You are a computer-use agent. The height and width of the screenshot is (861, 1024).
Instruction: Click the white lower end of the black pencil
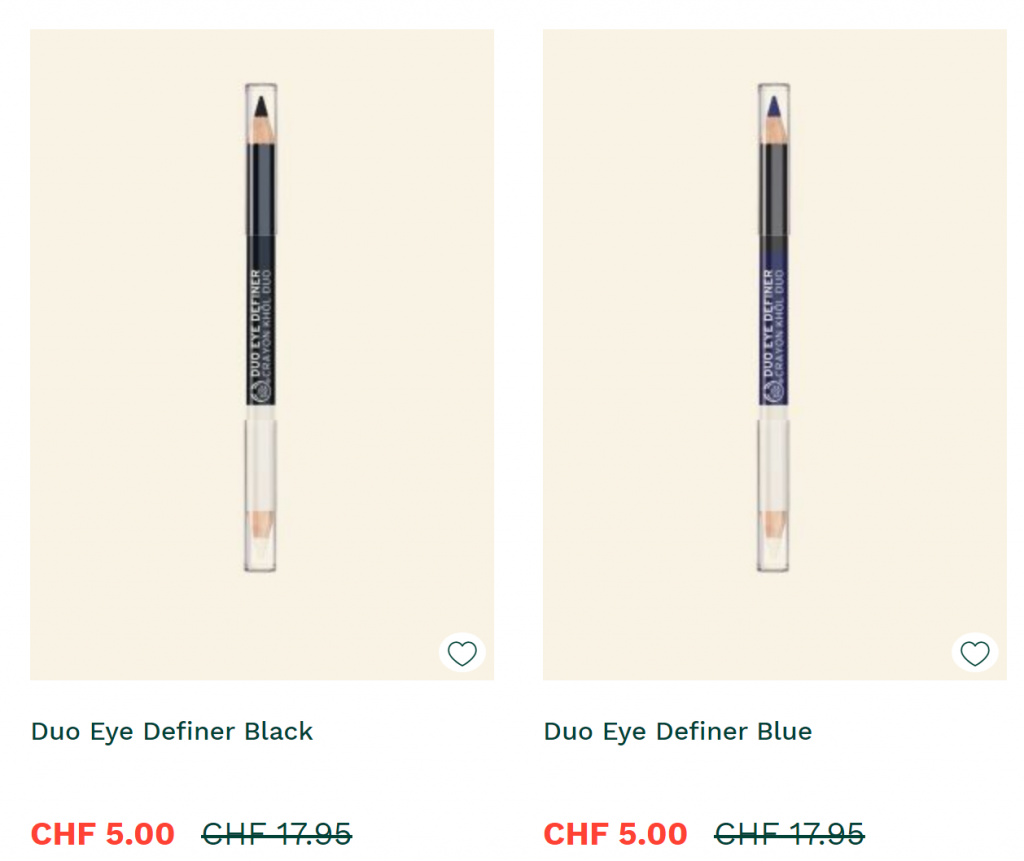click(261, 470)
